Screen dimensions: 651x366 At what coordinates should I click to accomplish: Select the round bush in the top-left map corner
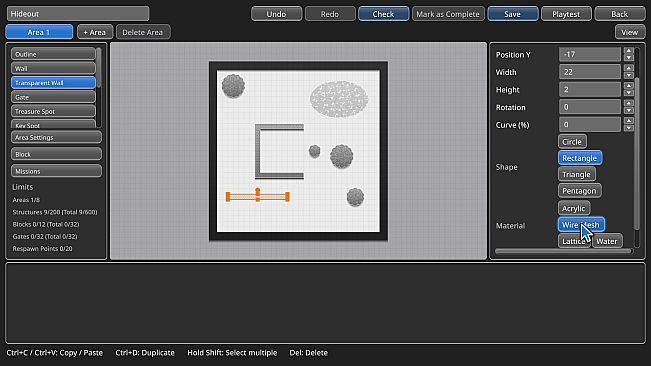233,86
